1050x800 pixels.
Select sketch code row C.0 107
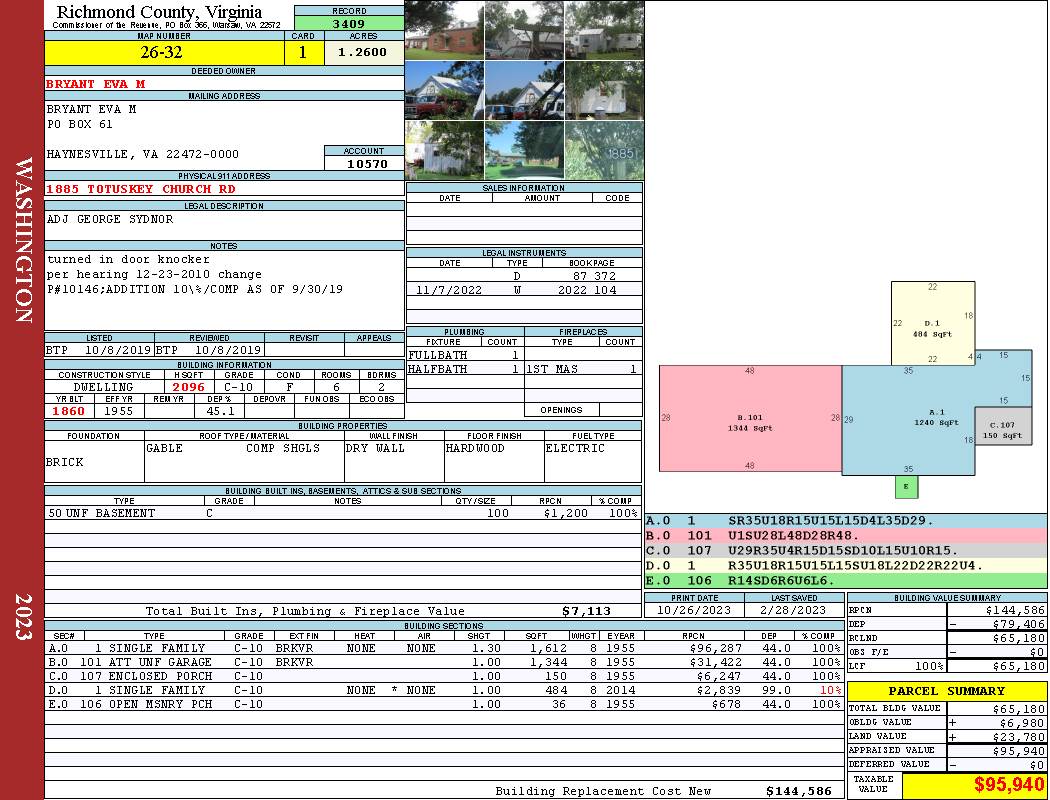click(x=846, y=550)
